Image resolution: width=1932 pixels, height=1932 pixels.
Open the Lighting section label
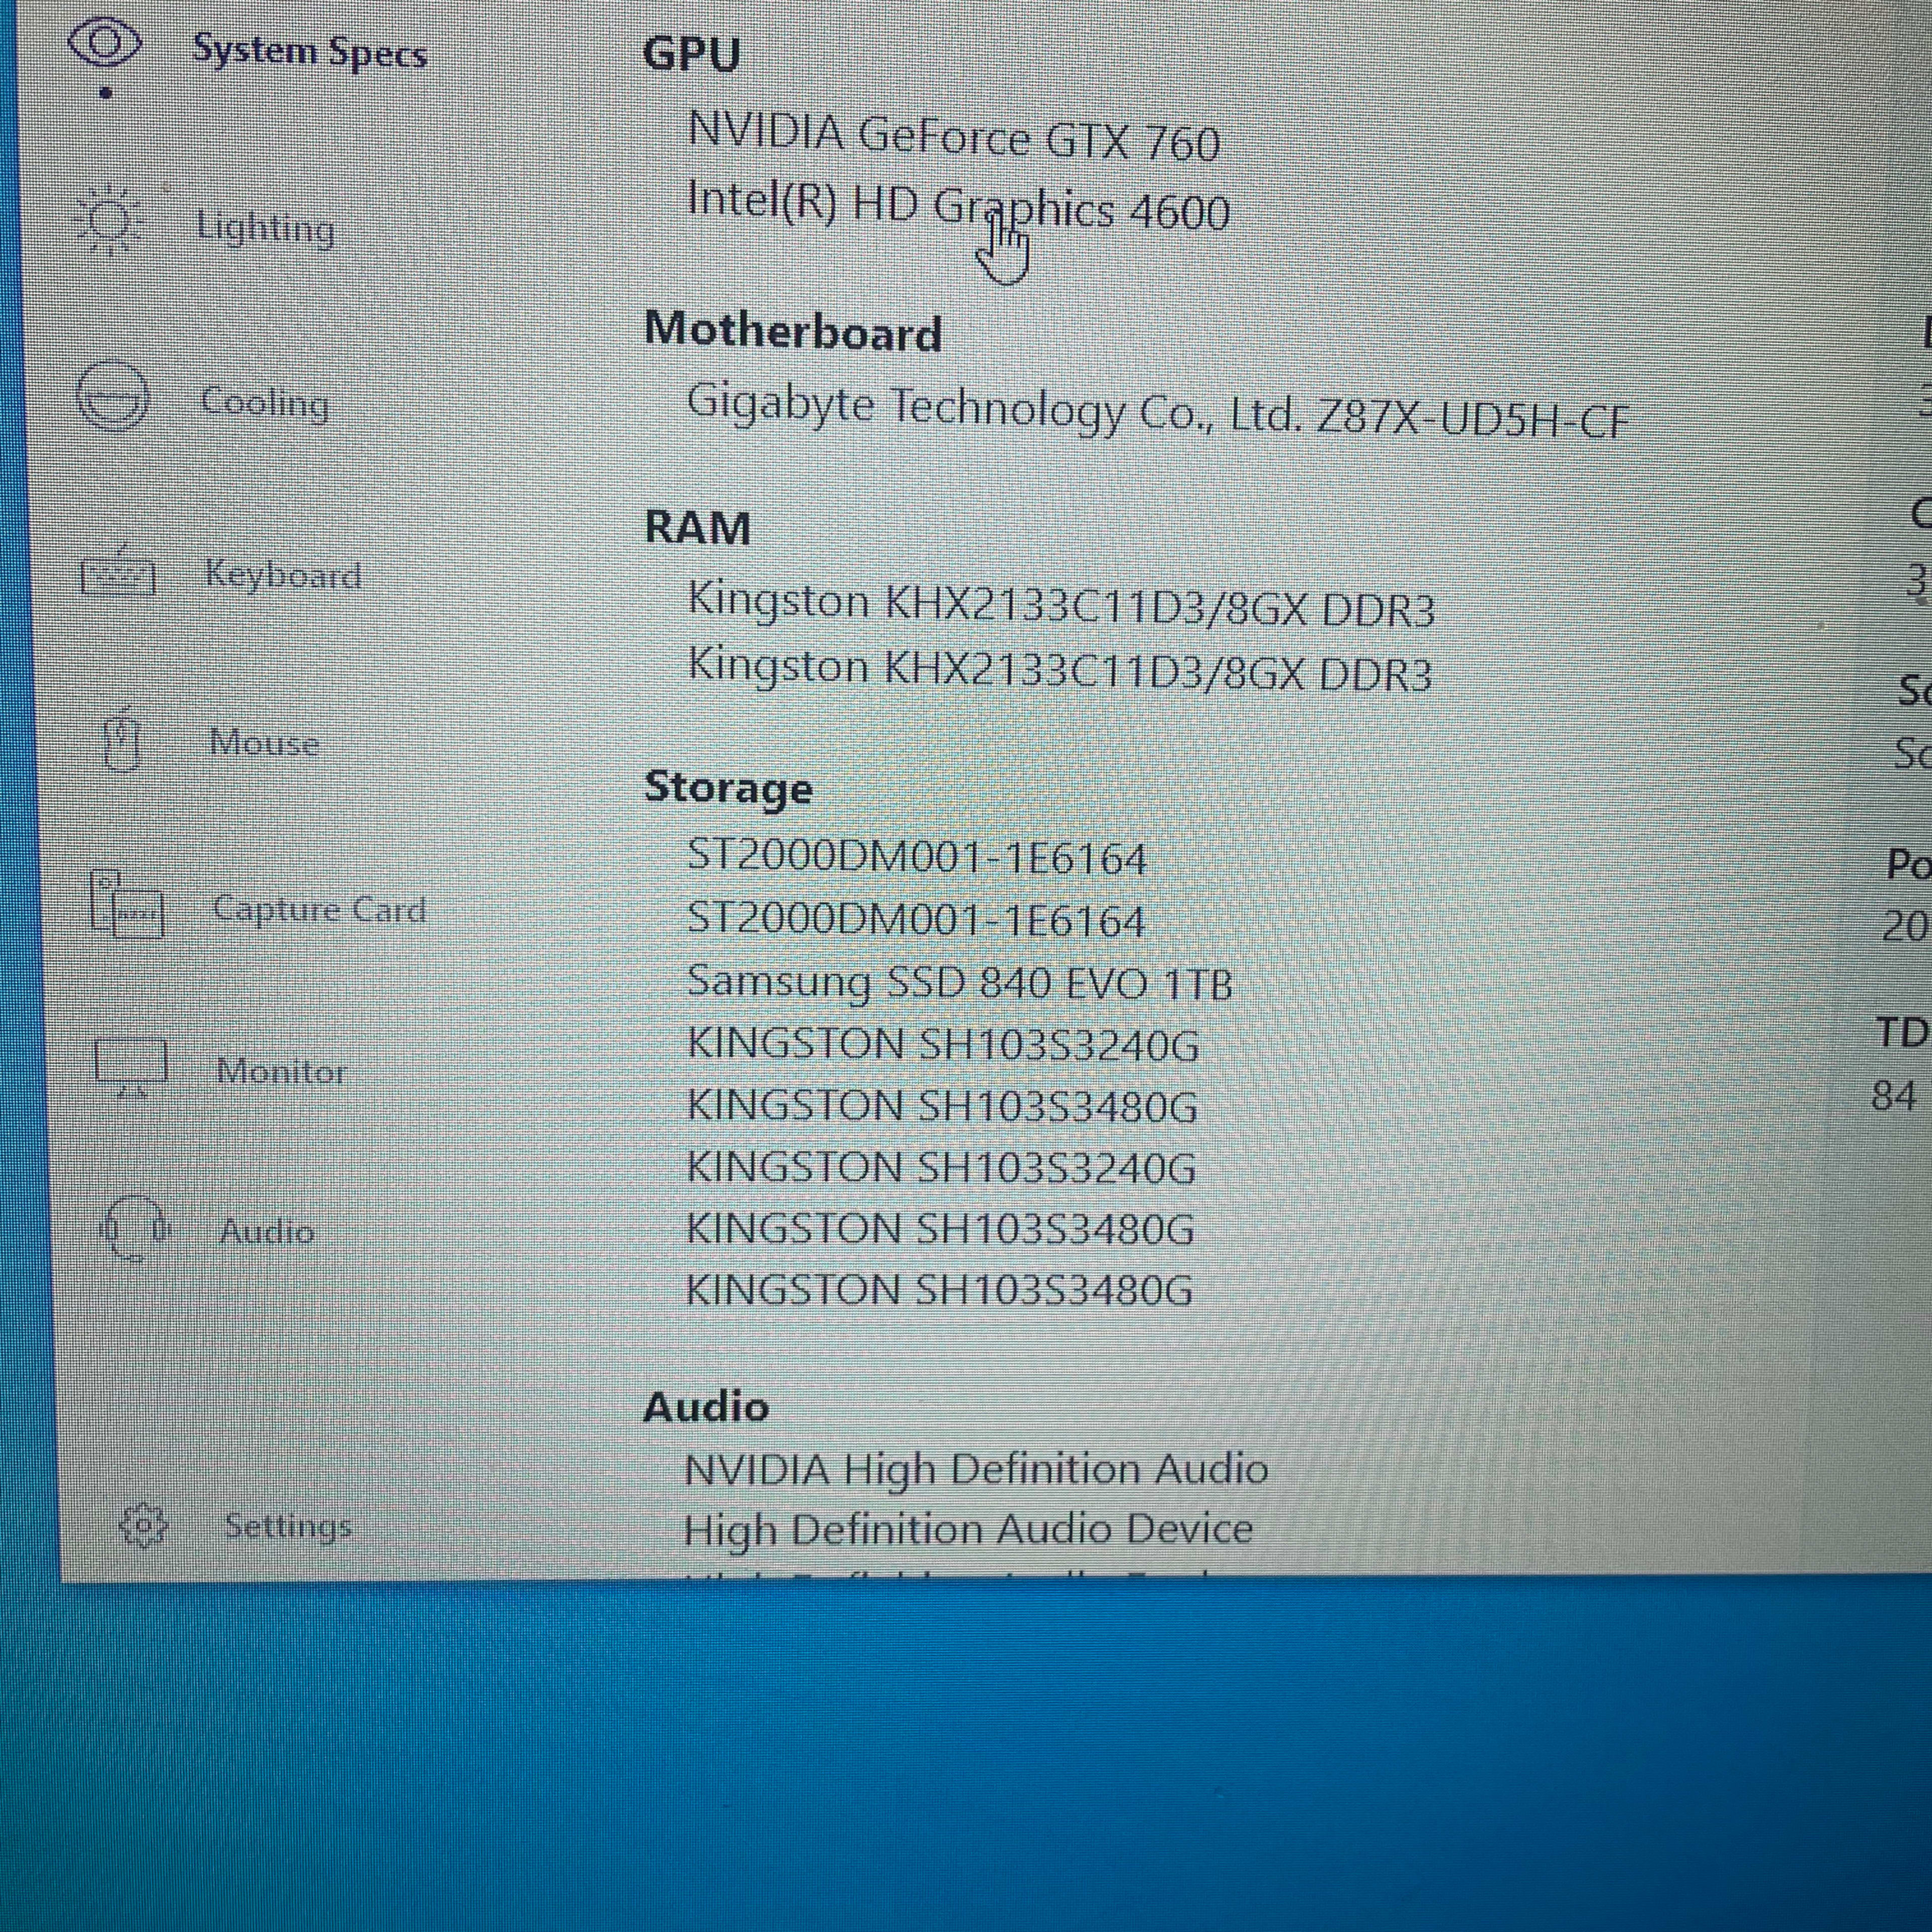[x=265, y=228]
